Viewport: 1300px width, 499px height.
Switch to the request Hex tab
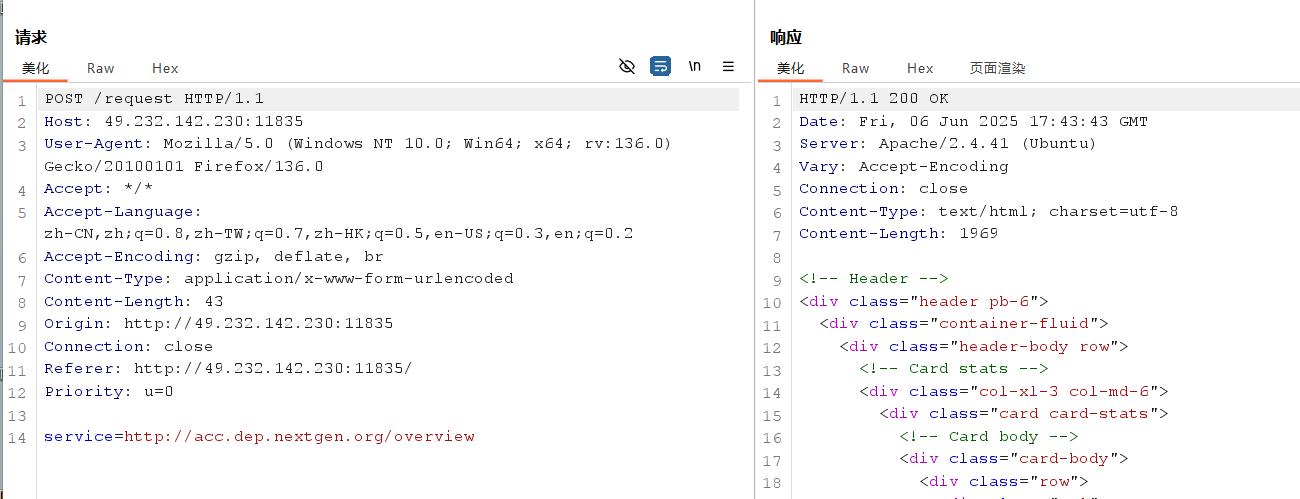165,68
